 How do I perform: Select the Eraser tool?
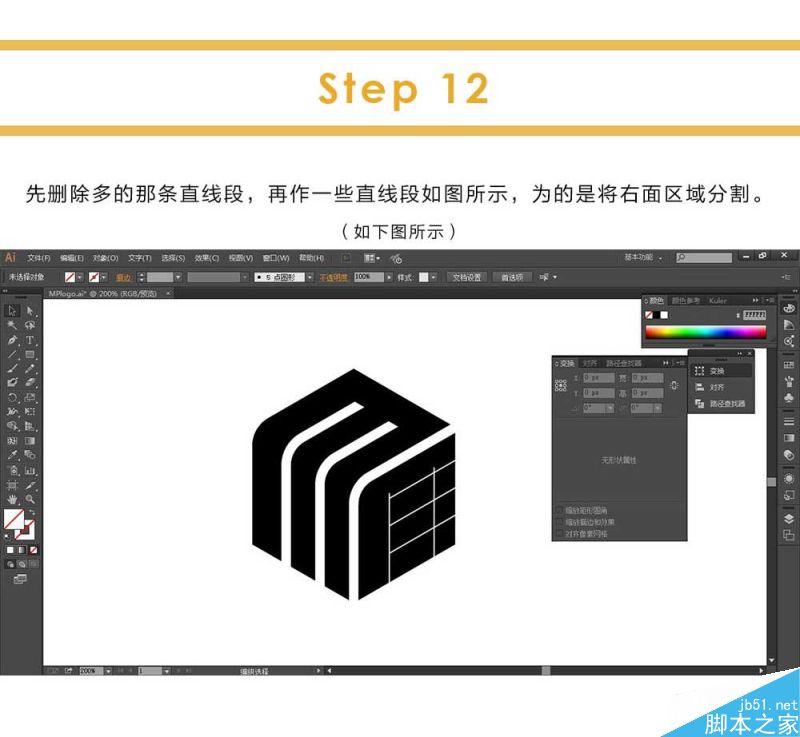pos(30,382)
